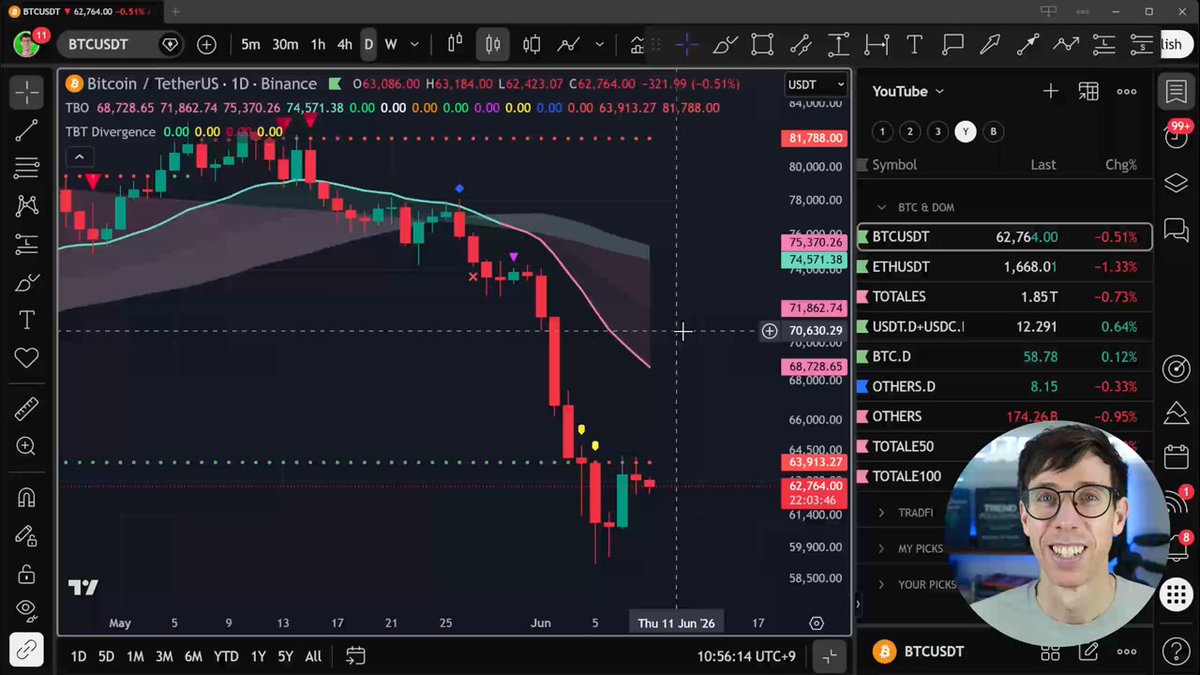The height and width of the screenshot is (675, 1200).
Task: Open chart settings gear on time axis
Action: 816,623
